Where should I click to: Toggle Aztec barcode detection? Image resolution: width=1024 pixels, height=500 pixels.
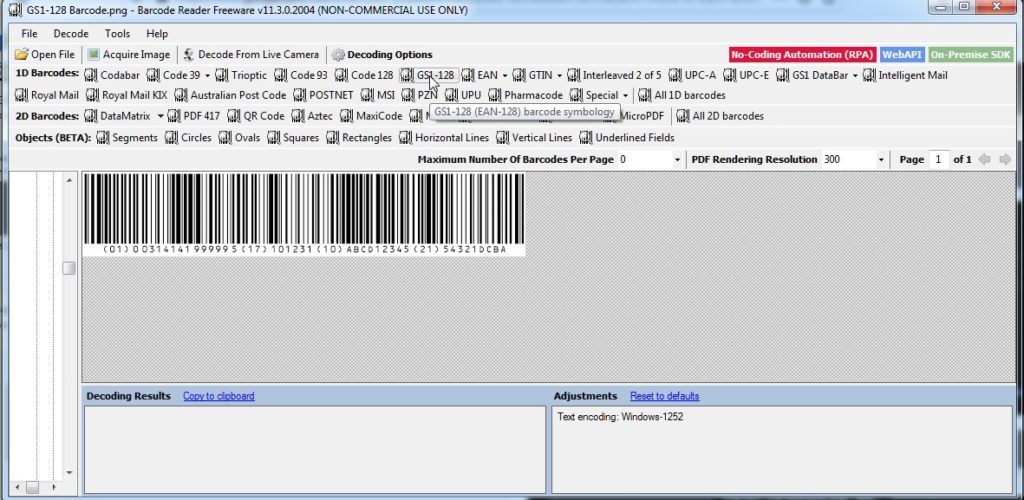312,116
